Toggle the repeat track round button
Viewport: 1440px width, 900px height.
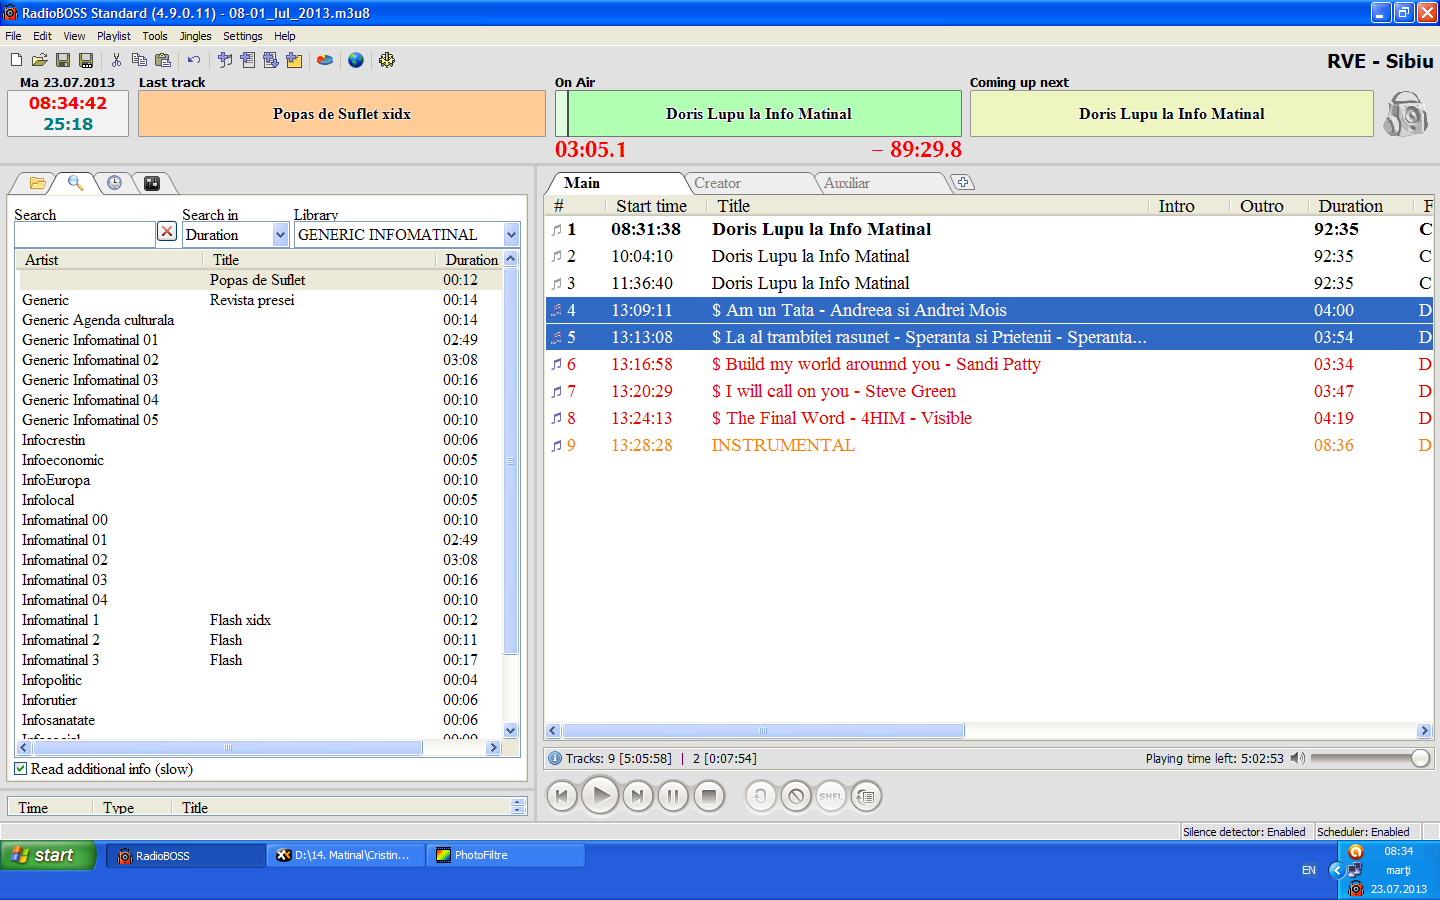(760, 797)
